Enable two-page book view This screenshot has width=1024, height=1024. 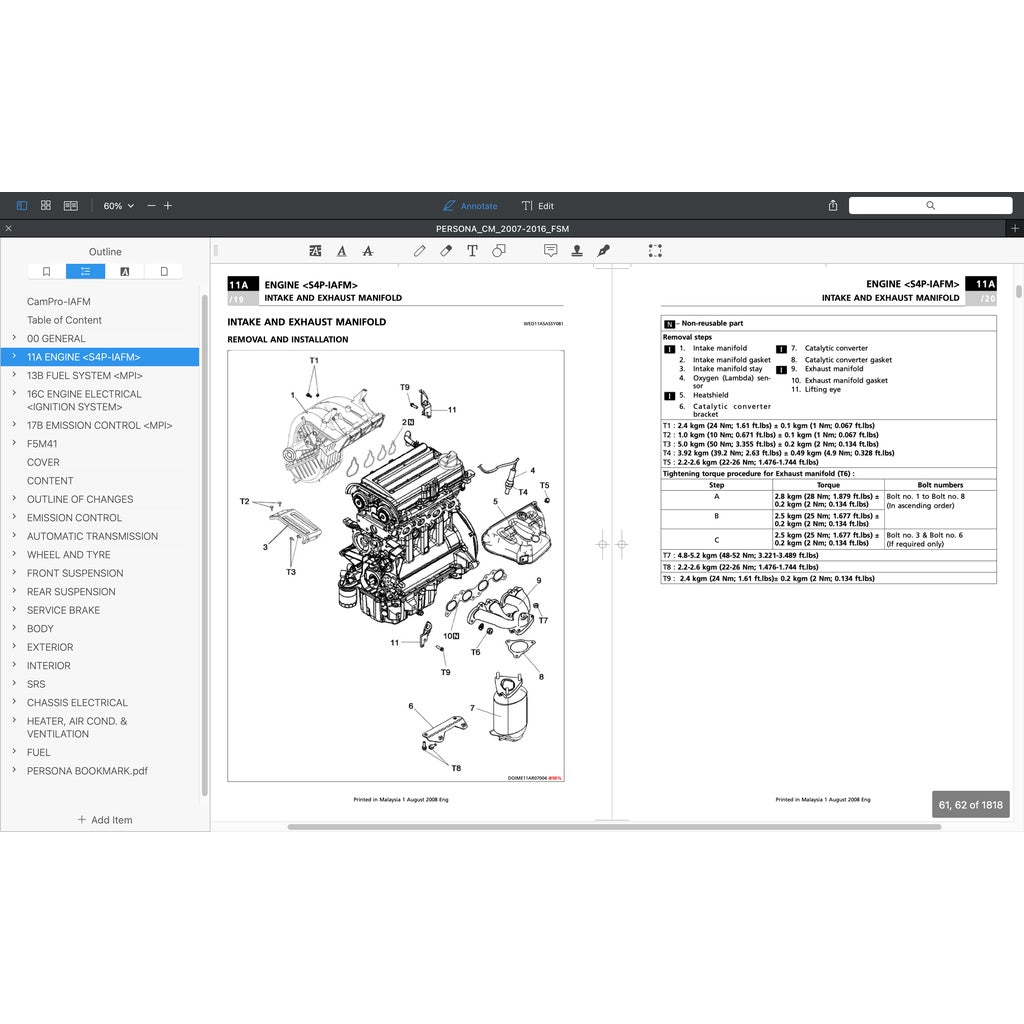pos(71,206)
